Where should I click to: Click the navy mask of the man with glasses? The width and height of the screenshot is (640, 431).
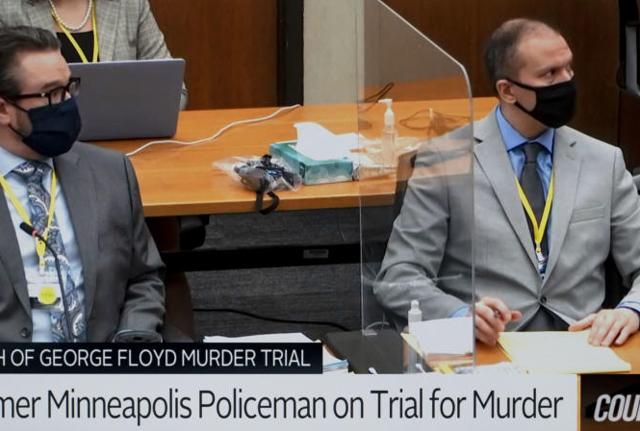(49, 127)
